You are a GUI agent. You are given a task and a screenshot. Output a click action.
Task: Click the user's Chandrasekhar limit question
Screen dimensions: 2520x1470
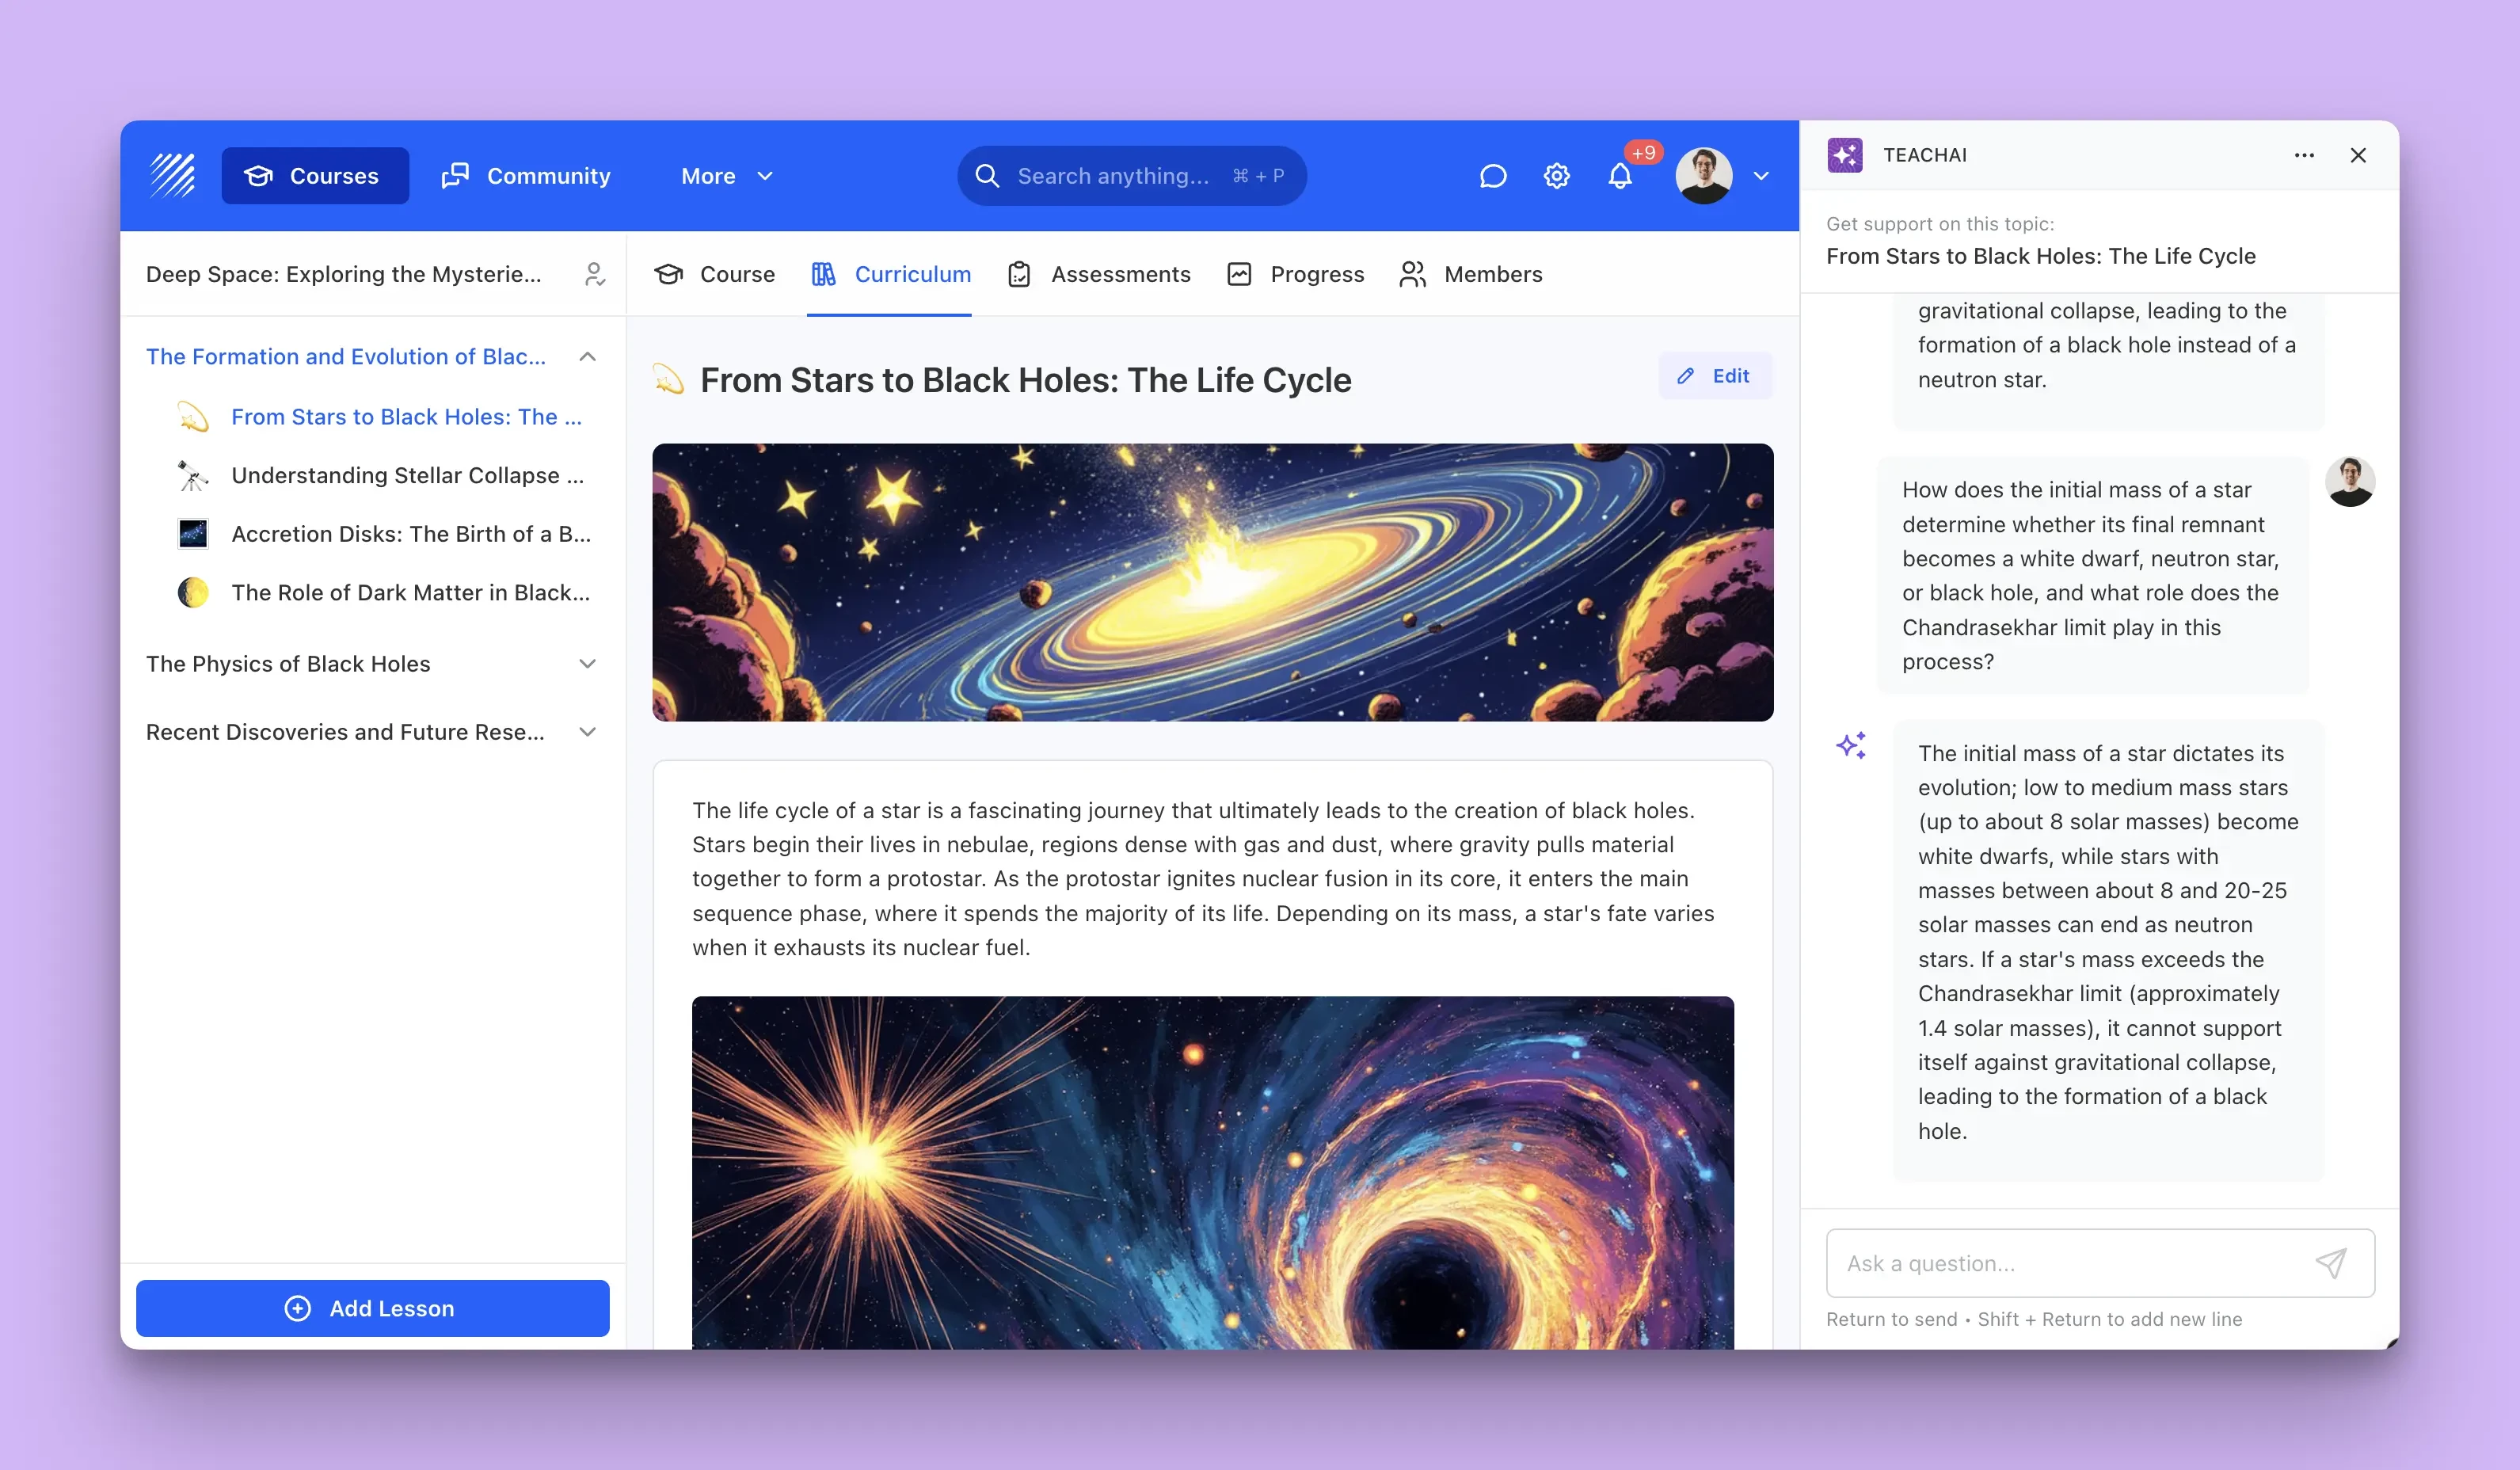(2093, 575)
